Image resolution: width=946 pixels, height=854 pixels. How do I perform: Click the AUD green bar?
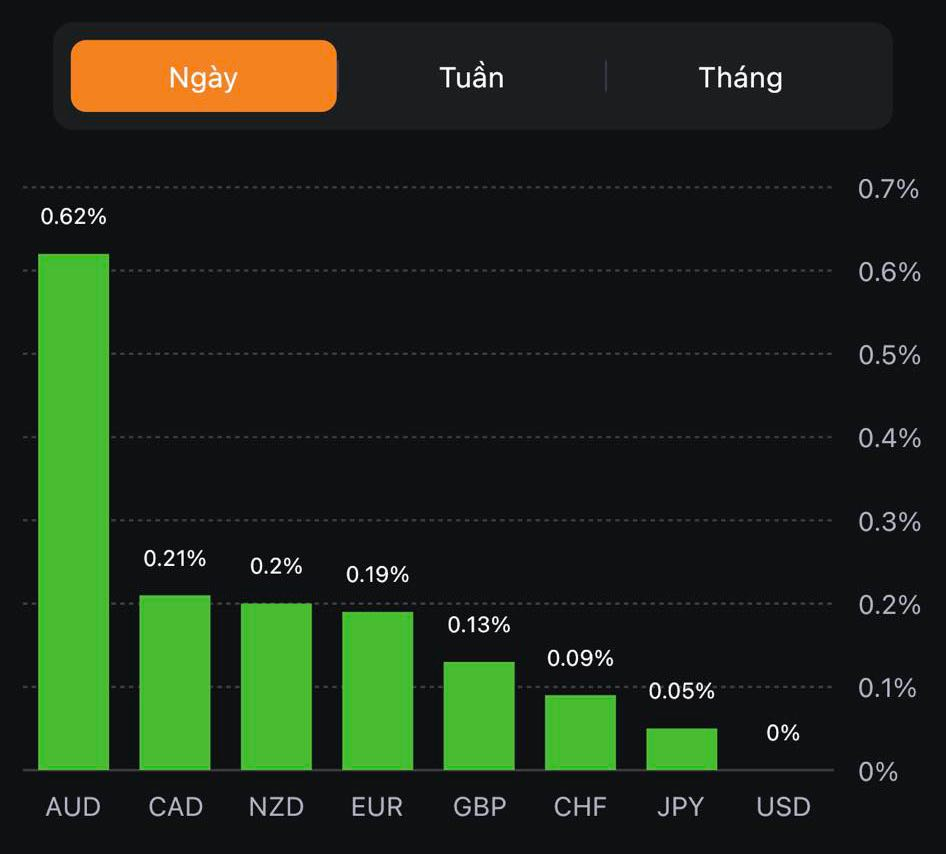click(x=74, y=511)
